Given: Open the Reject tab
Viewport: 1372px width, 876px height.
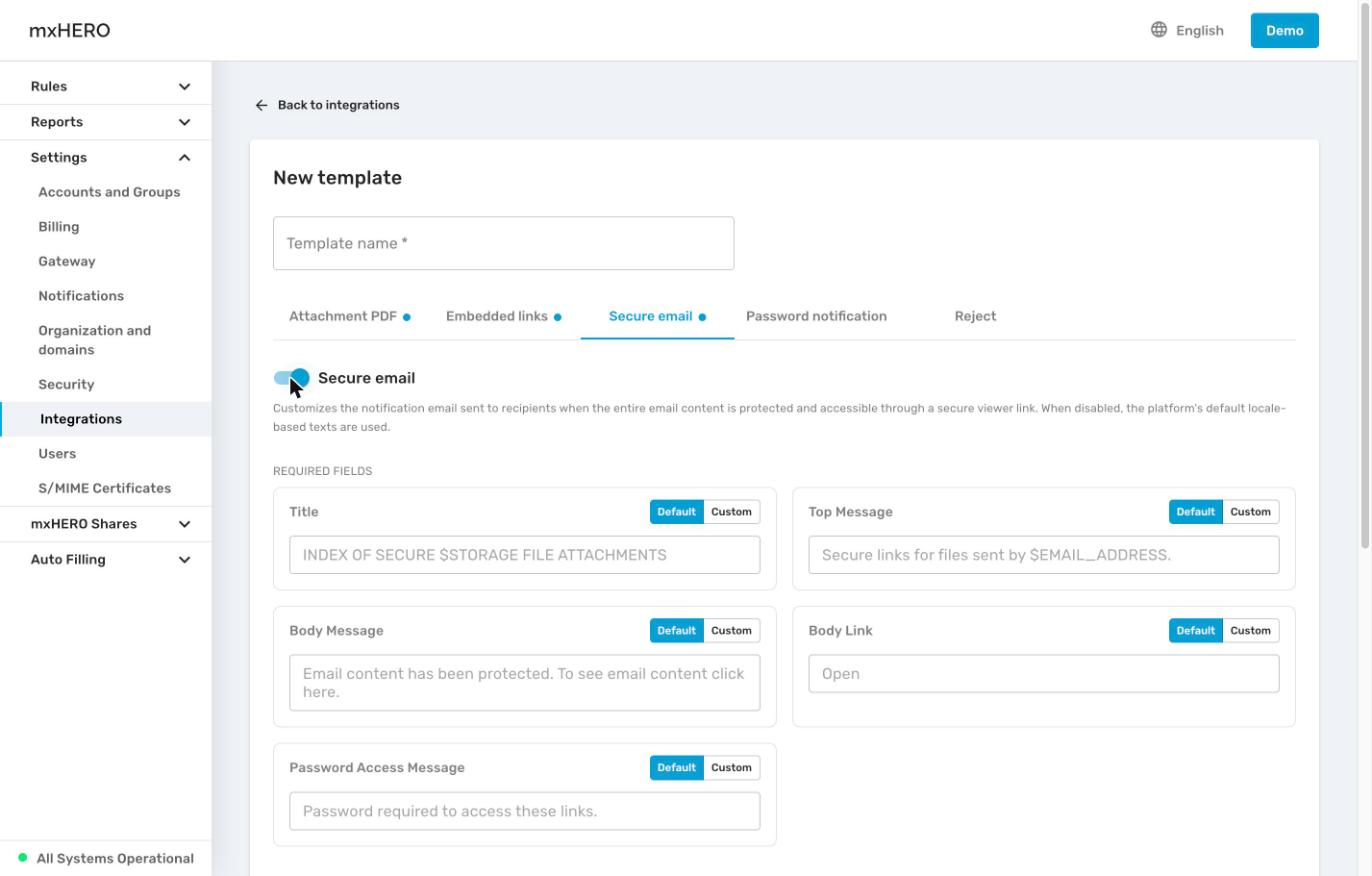Looking at the screenshot, I should [x=975, y=317].
